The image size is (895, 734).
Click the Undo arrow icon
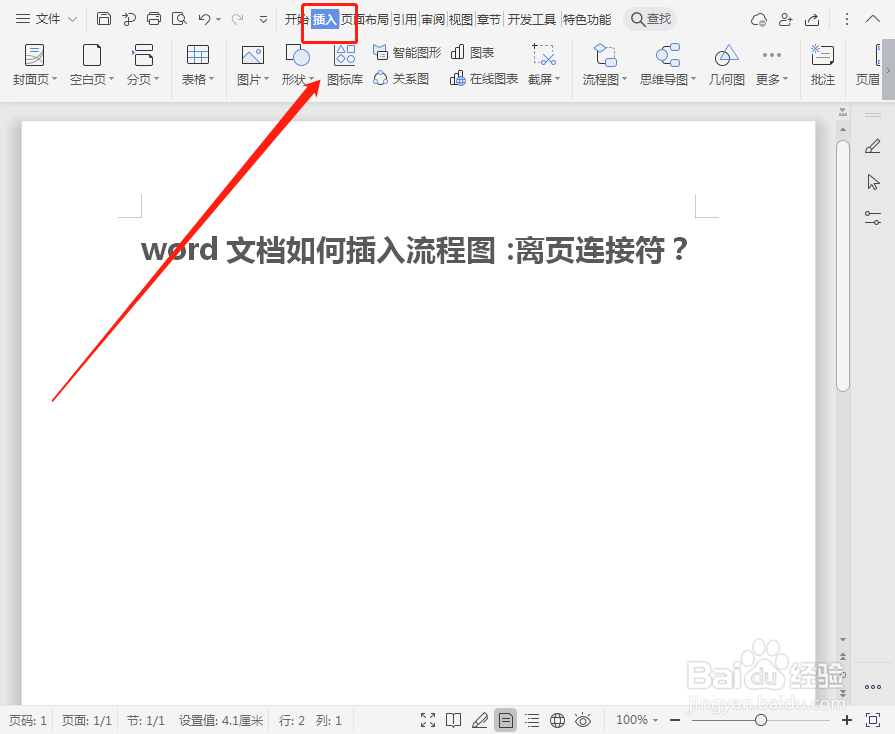click(204, 19)
